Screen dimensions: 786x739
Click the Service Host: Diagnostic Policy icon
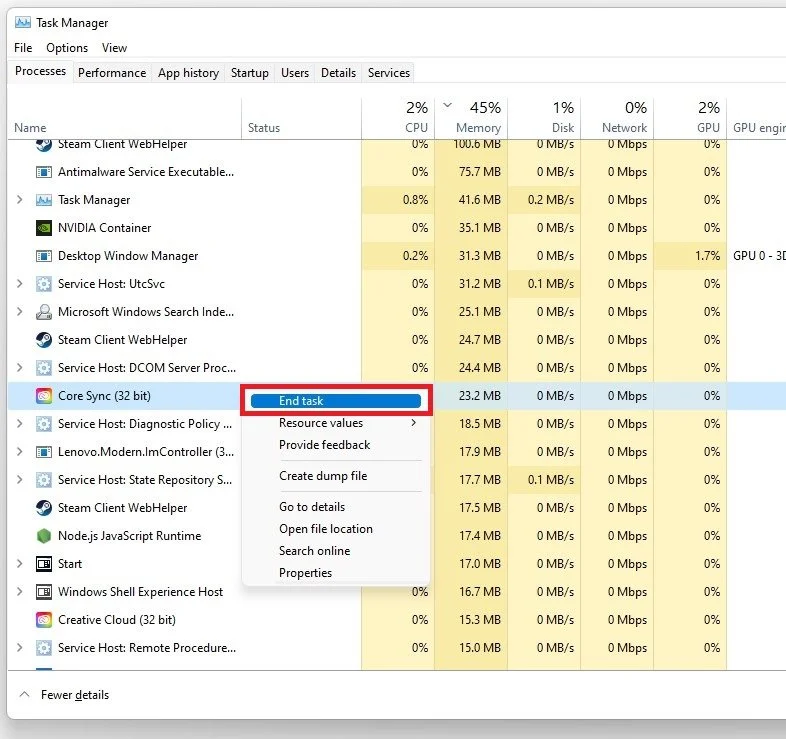pos(44,424)
